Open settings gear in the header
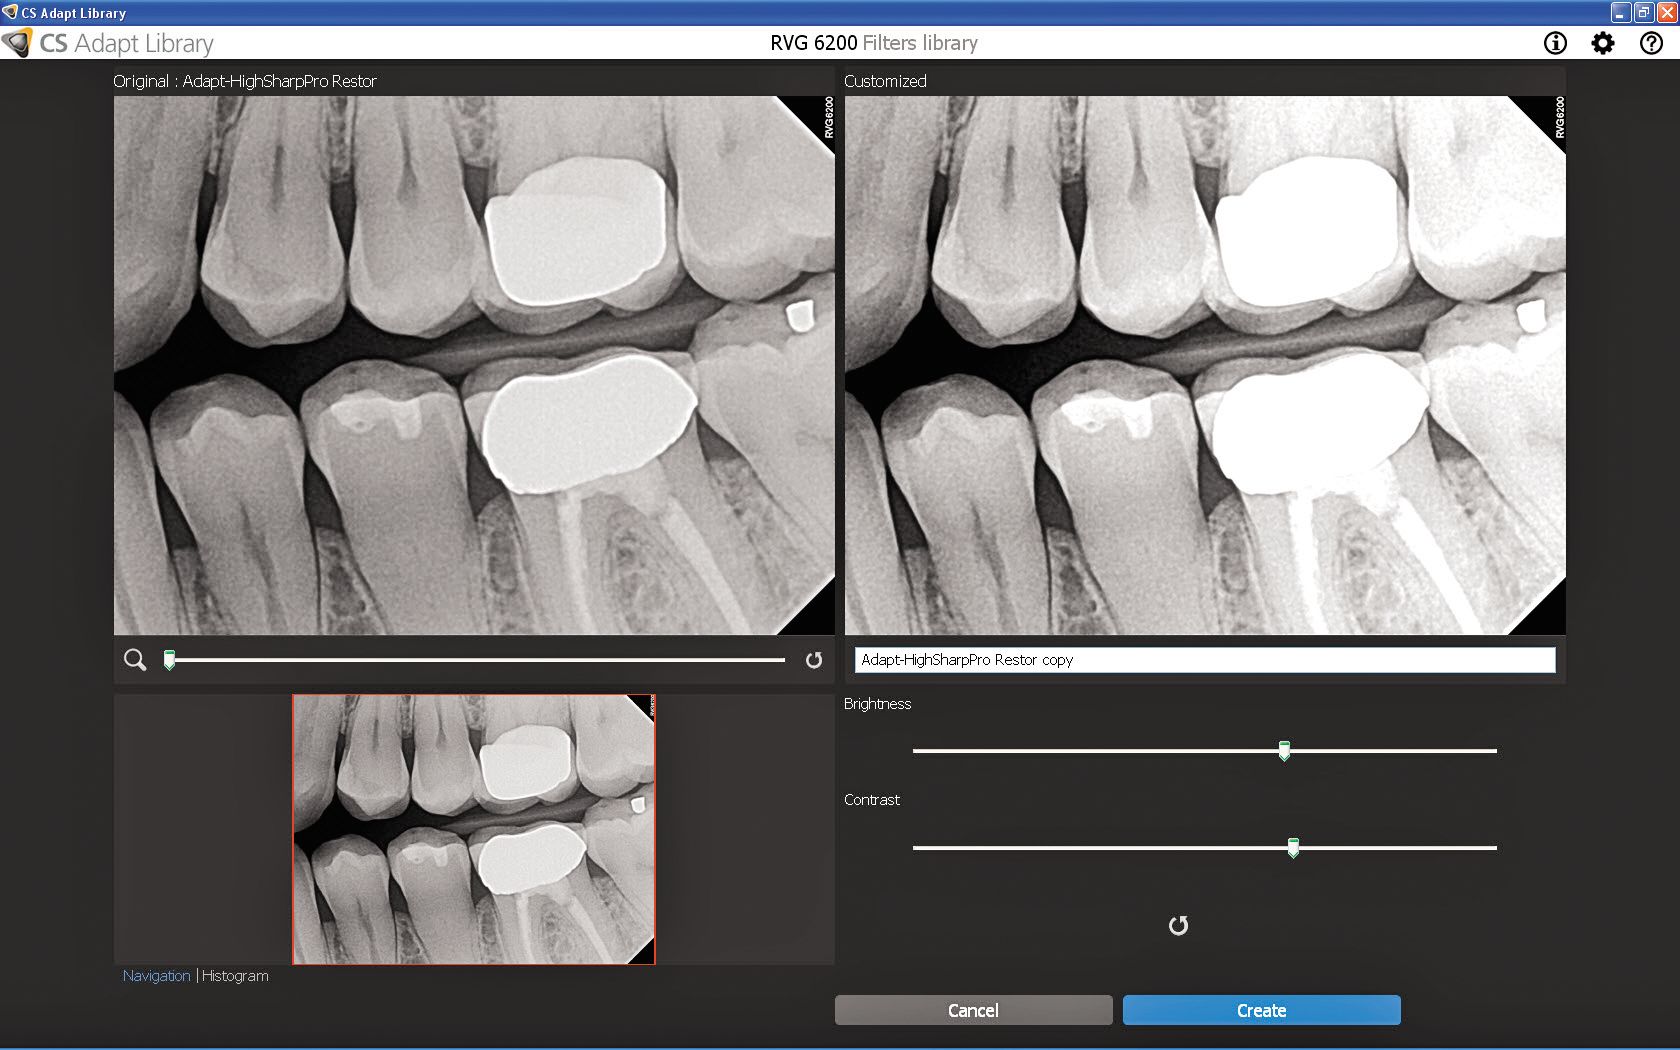The image size is (1680, 1050). point(1603,43)
